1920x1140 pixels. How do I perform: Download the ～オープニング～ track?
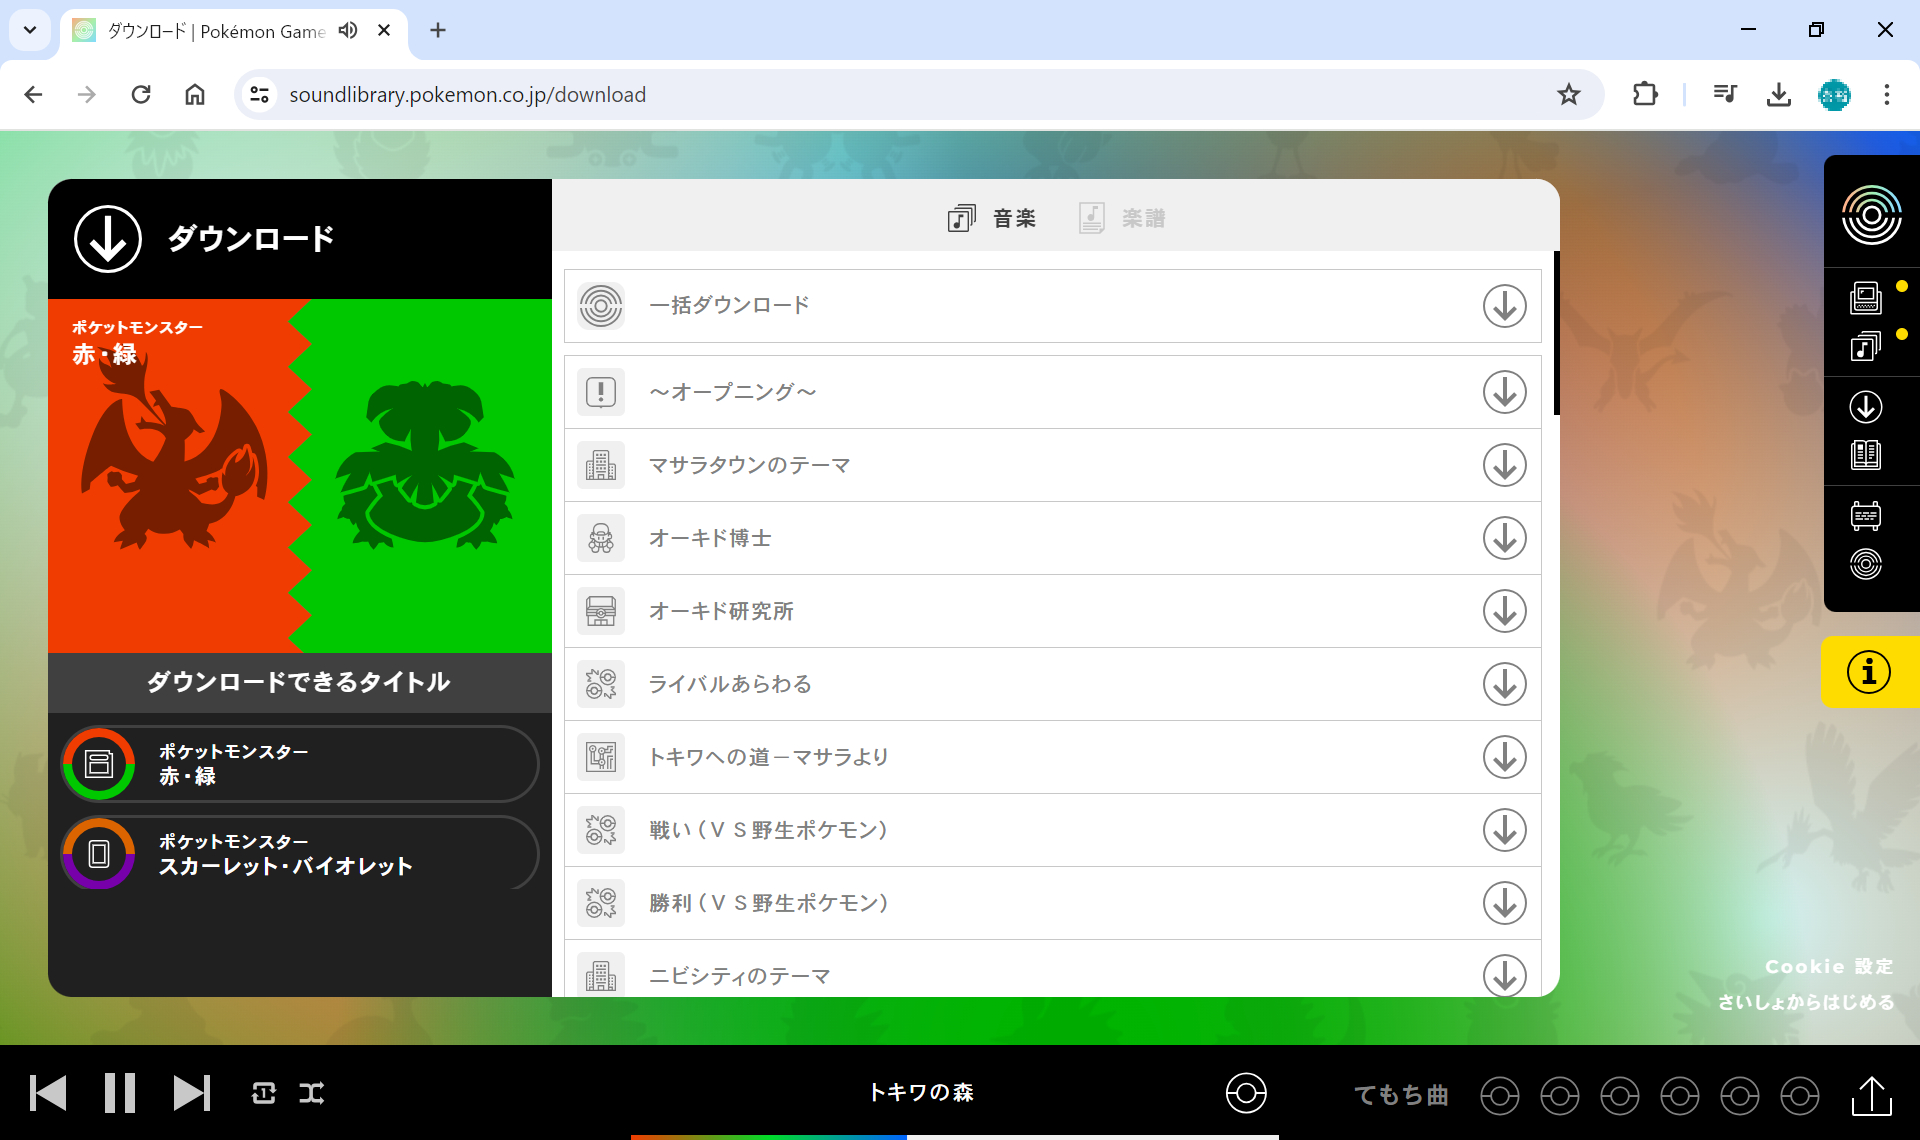[x=1504, y=392]
